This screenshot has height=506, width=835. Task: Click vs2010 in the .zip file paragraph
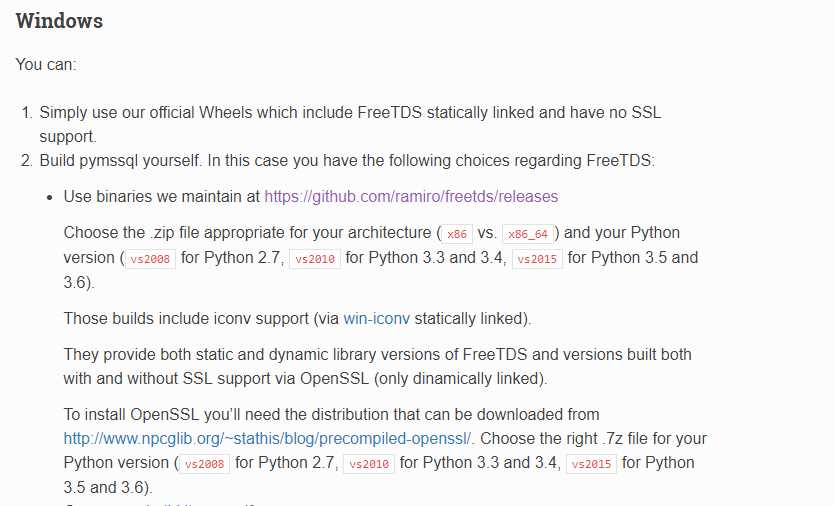pyautogui.click(x=315, y=259)
